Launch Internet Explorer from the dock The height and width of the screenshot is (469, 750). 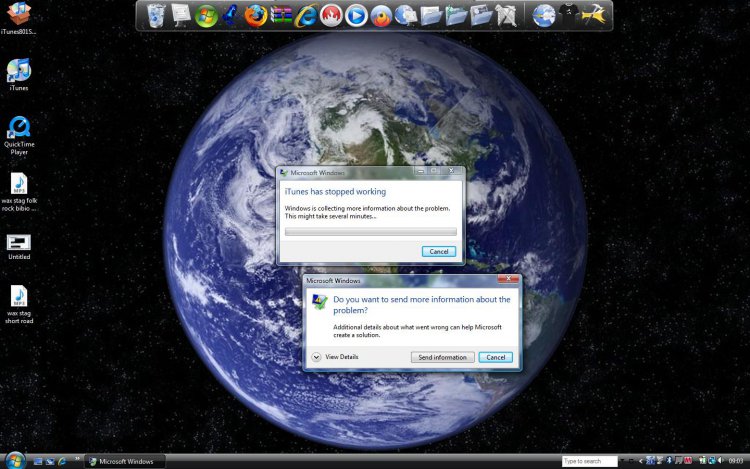(306, 16)
